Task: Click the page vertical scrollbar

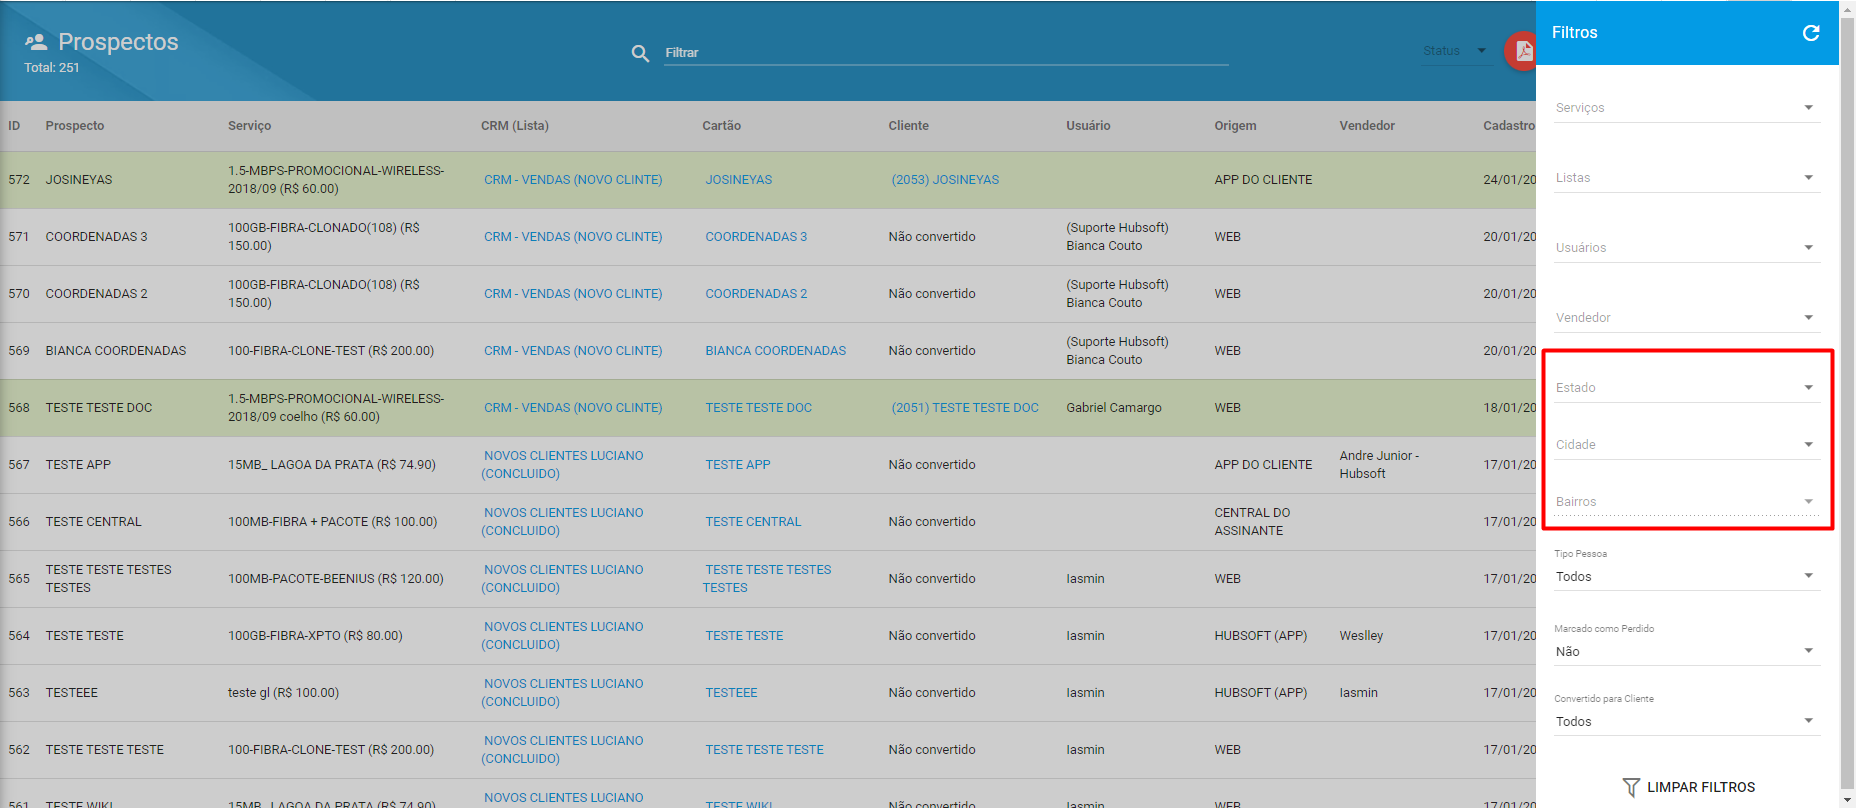Action: [1847, 404]
